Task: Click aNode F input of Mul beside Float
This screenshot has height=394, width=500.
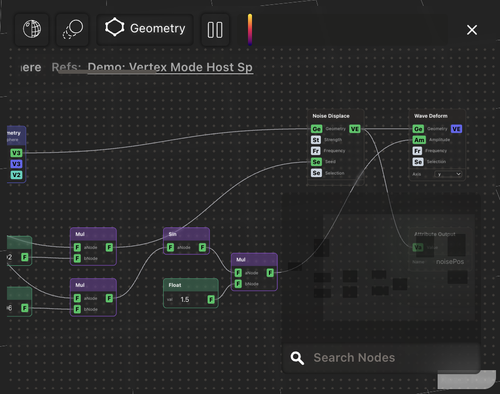Action: [x=238, y=273]
